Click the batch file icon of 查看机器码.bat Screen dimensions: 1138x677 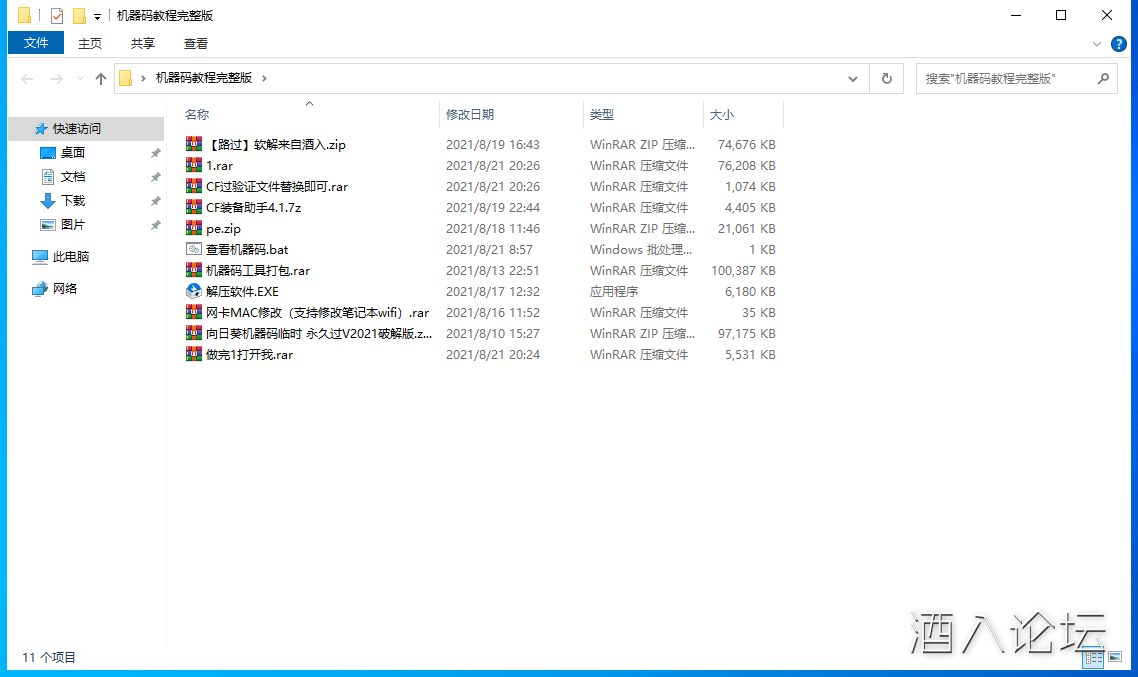pyautogui.click(x=194, y=250)
